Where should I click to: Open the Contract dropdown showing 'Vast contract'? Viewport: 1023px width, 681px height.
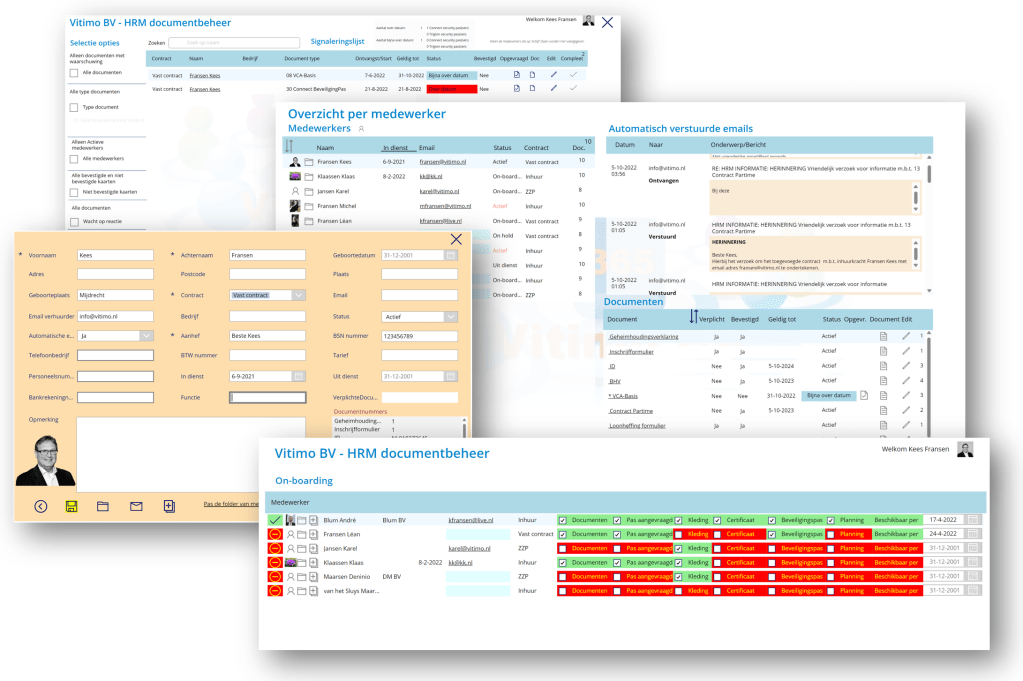pos(298,295)
